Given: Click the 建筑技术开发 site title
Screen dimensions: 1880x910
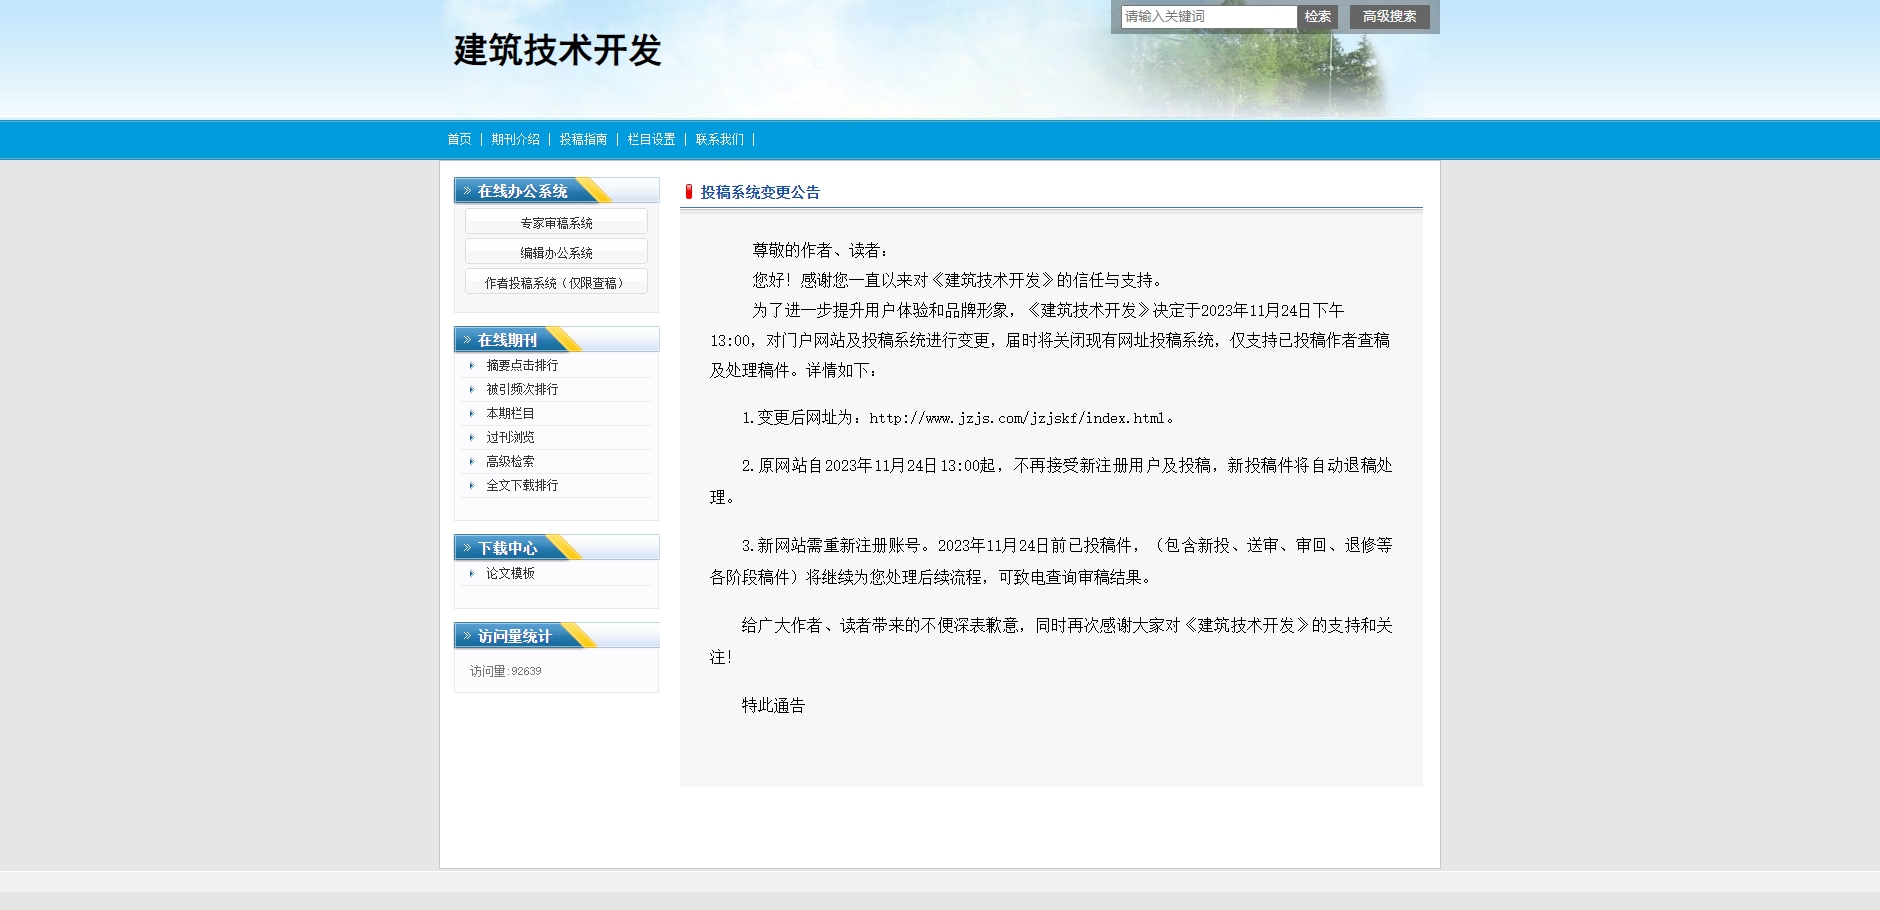Looking at the screenshot, I should 557,50.
